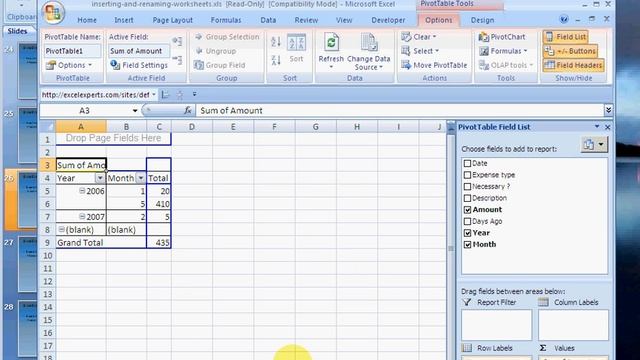Expand entire field icon
The height and width of the screenshot is (360, 640).
tap(177, 41)
